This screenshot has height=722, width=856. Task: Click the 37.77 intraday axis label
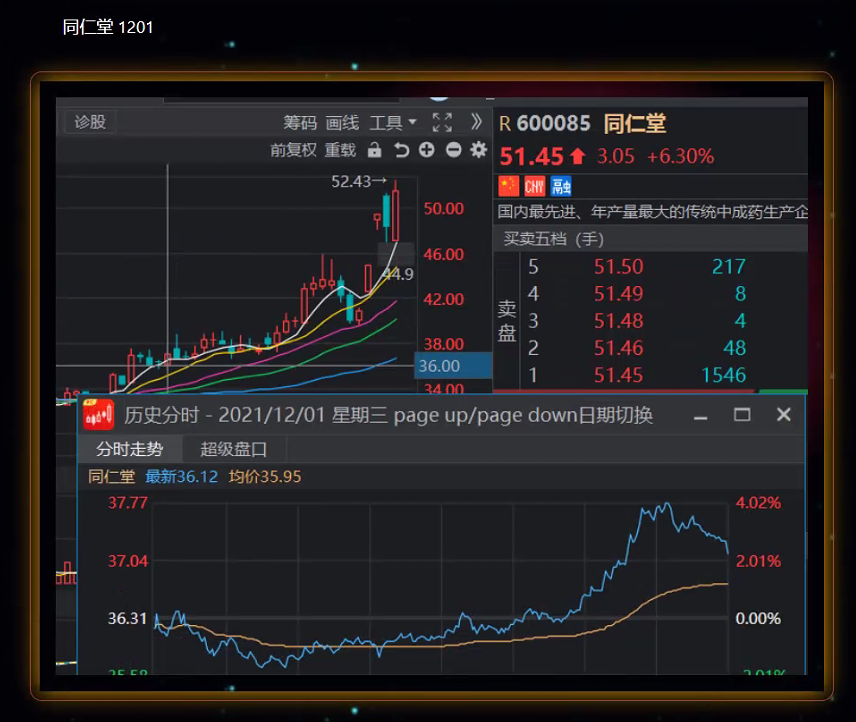(x=128, y=503)
